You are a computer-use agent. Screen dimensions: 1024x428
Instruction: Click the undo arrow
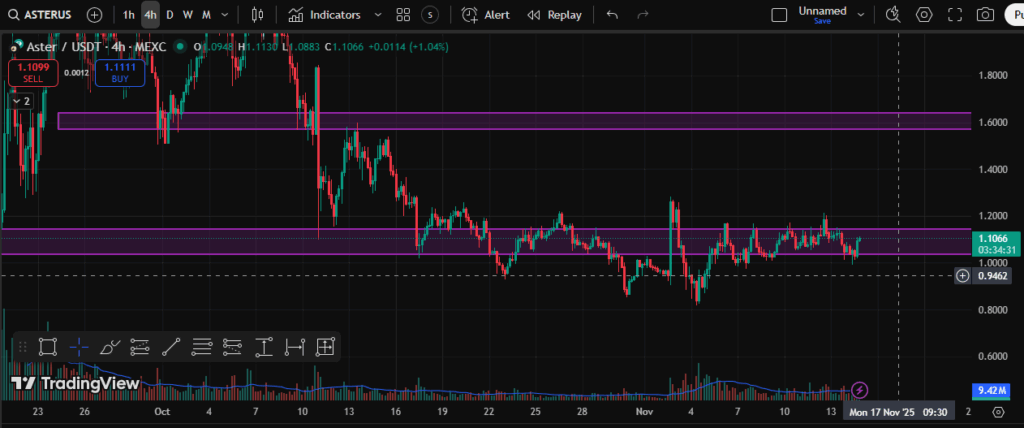(x=612, y=15)
